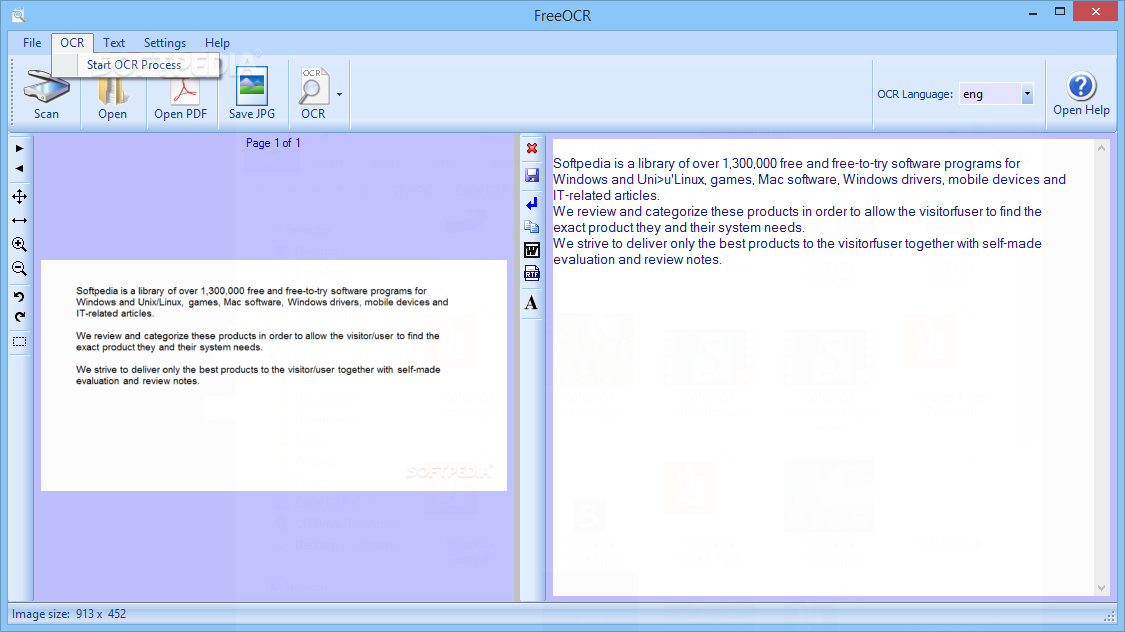Rotate image counterclockwise
The width and height of the screenshot is (1125, 632).
(x=19, y=296)
